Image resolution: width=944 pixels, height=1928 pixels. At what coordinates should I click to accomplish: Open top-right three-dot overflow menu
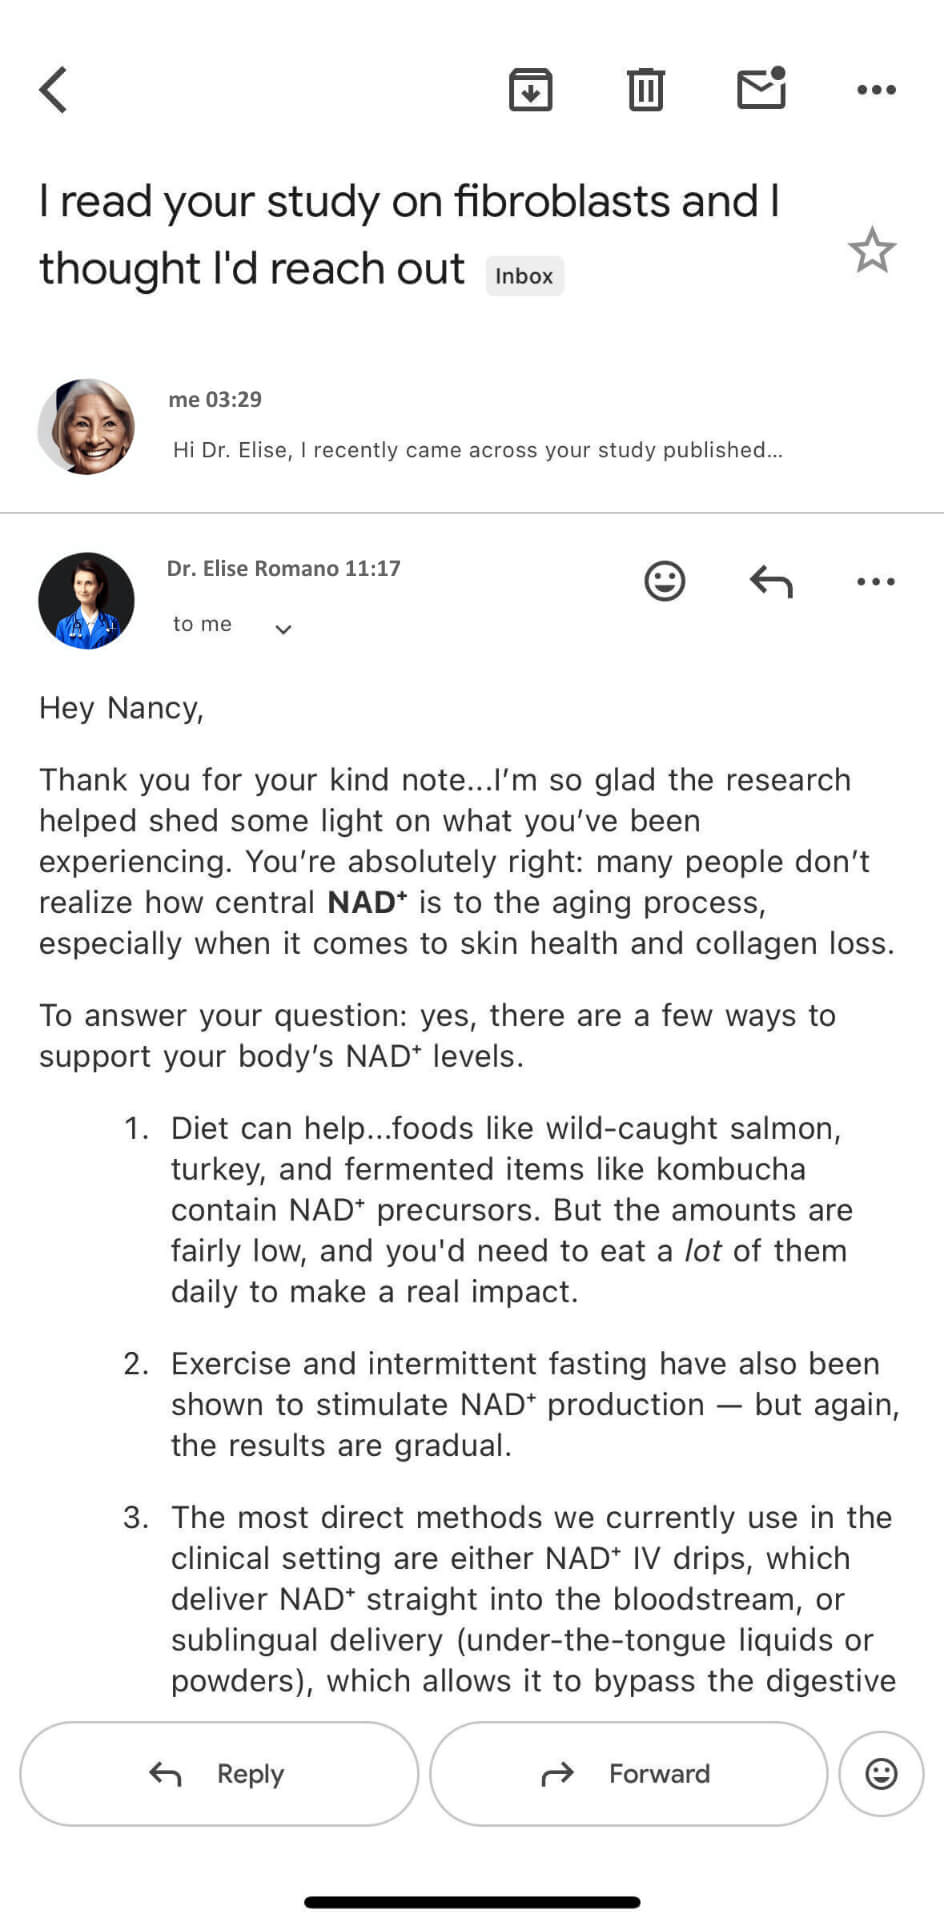click(x=876, y=90)
